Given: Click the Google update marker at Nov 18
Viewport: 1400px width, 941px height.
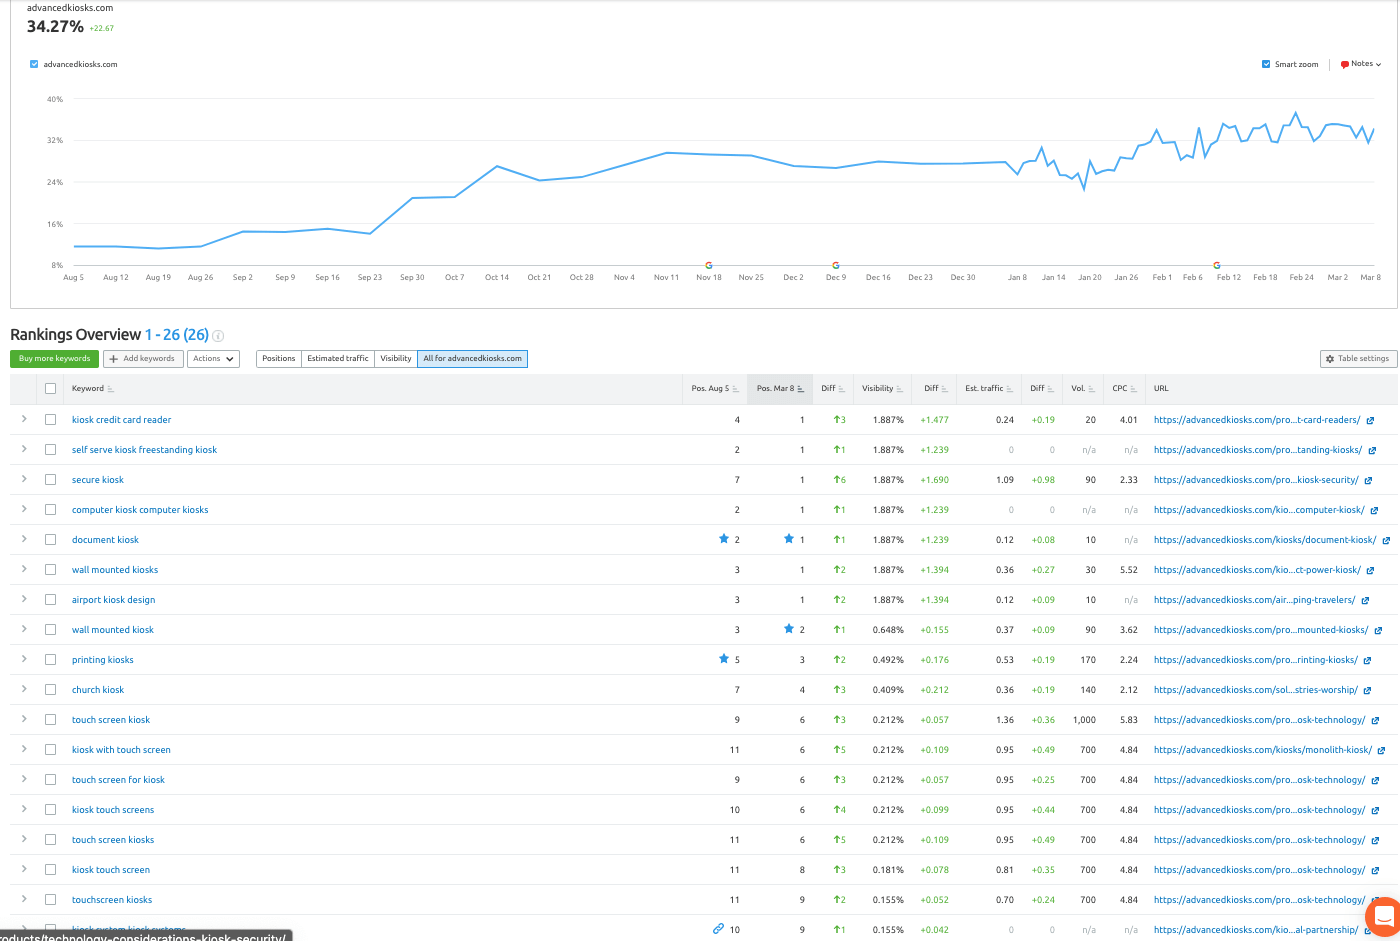Looking at the screenshot, I should [x=709, y=265].
